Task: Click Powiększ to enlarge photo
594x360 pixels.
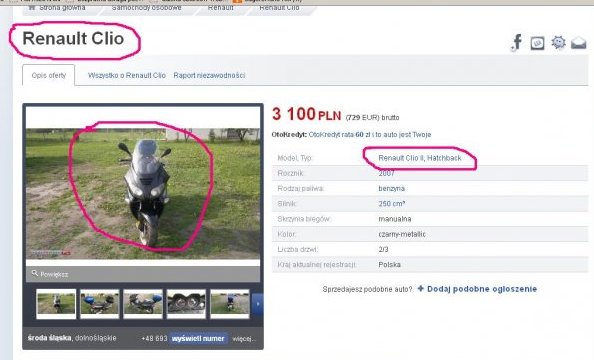Action: click(x=54, y=274)
